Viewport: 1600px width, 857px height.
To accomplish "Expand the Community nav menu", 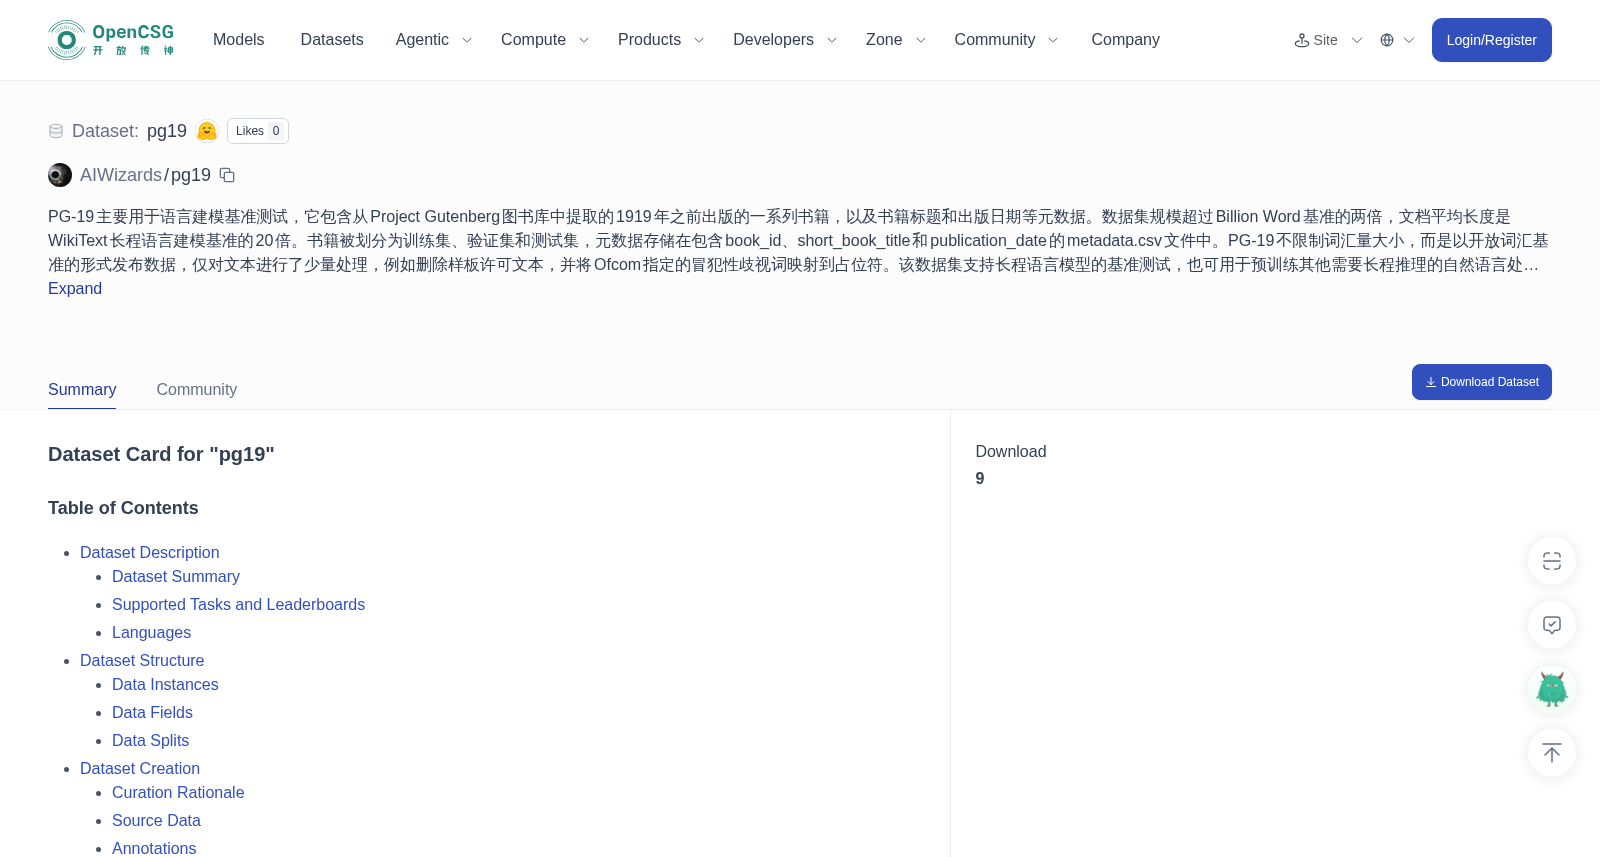I will pos(1007,40).
